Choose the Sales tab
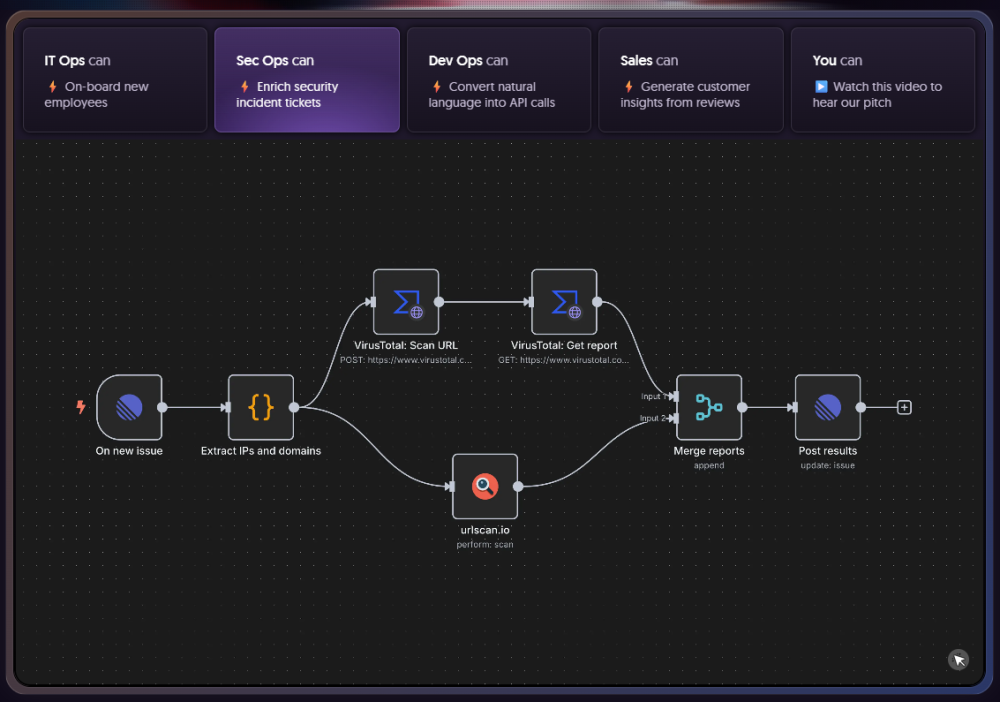The width and height of the screenshot is (1000, 702). (x=691, y=80)
